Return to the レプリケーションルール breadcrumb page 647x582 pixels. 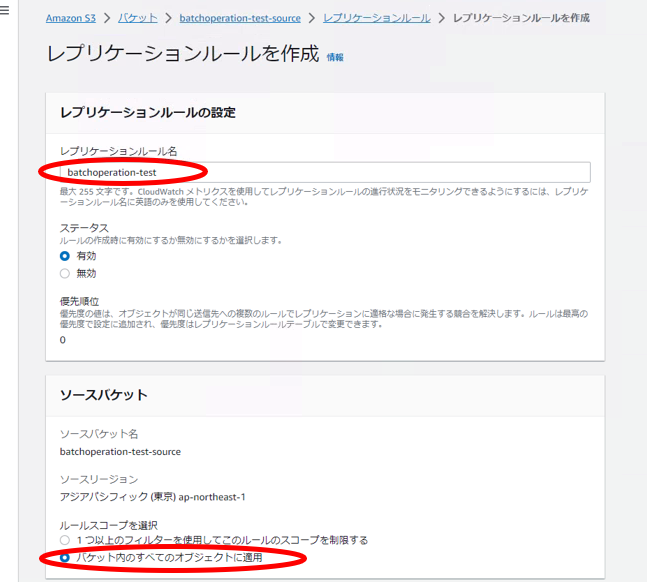point(376,18)
